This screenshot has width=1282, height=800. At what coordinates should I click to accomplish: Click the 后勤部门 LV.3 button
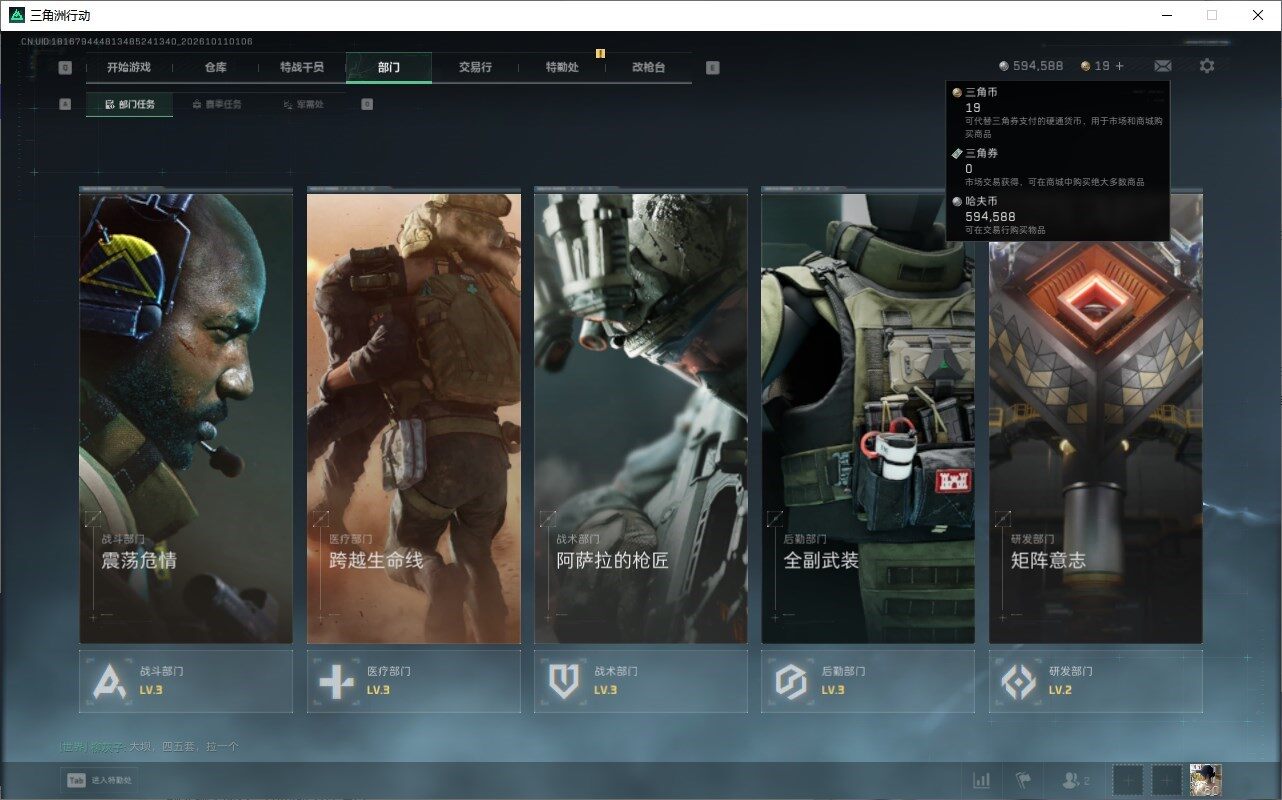click(x=868, y=681)
